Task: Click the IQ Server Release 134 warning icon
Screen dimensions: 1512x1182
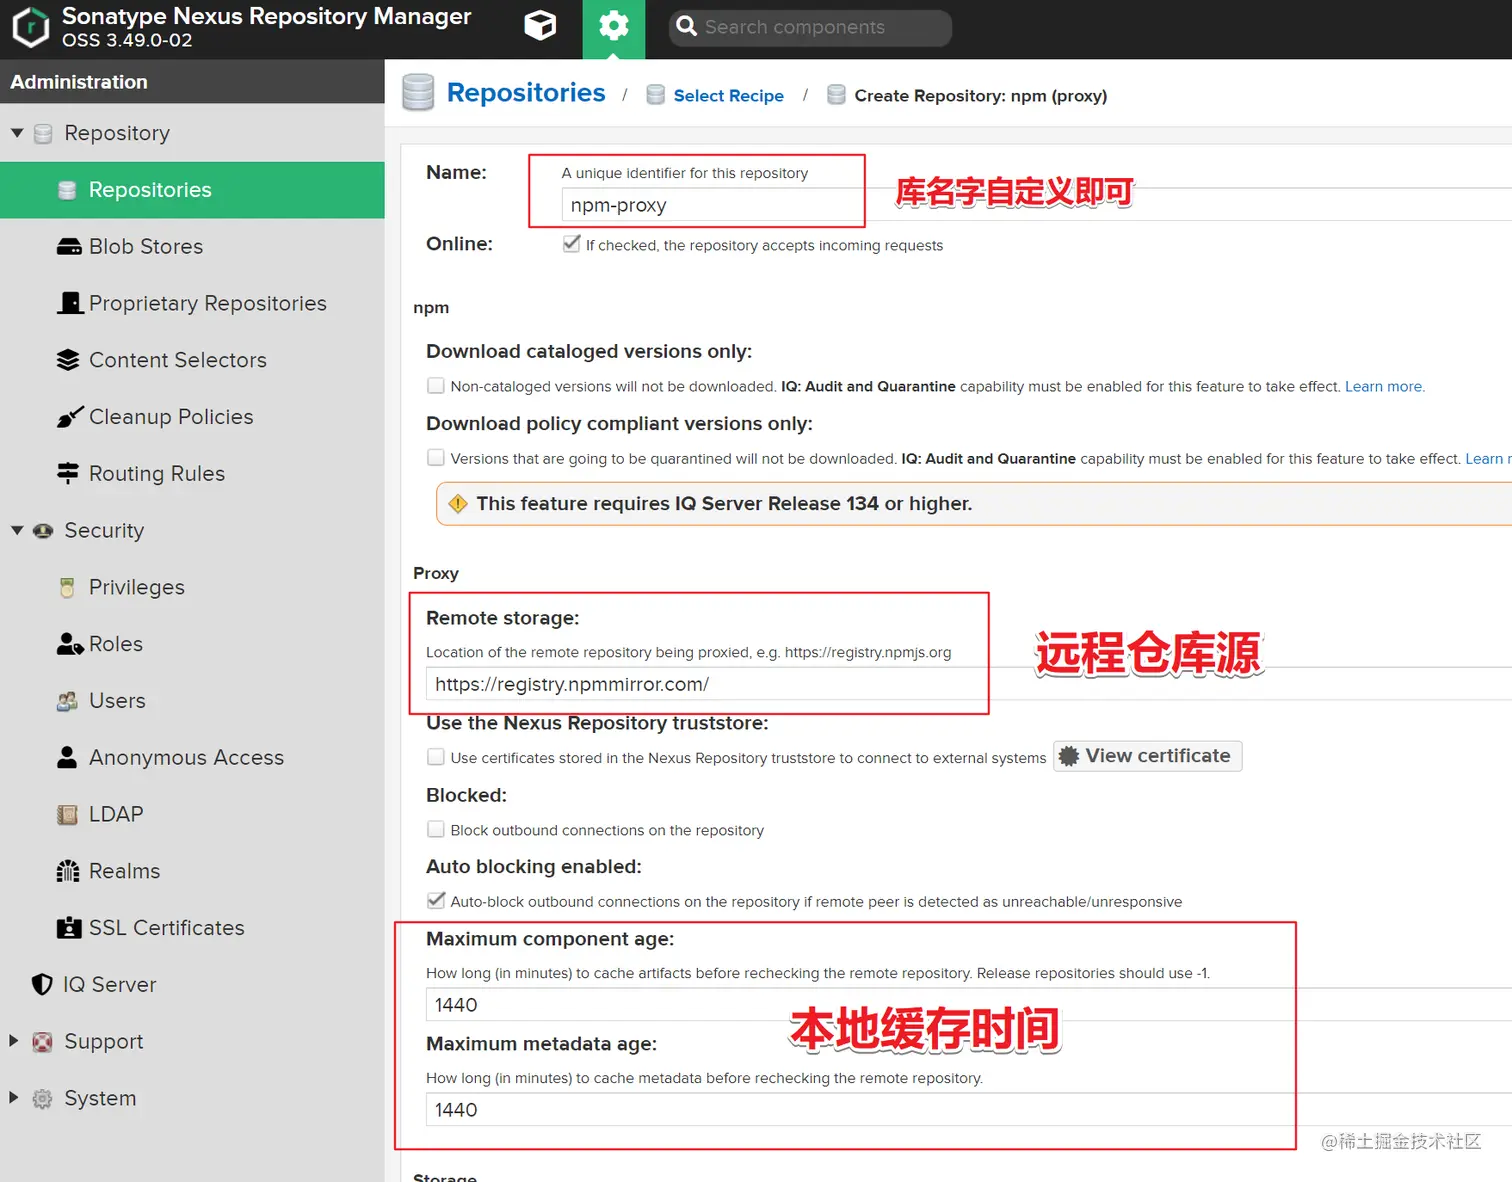Action: 458,504
